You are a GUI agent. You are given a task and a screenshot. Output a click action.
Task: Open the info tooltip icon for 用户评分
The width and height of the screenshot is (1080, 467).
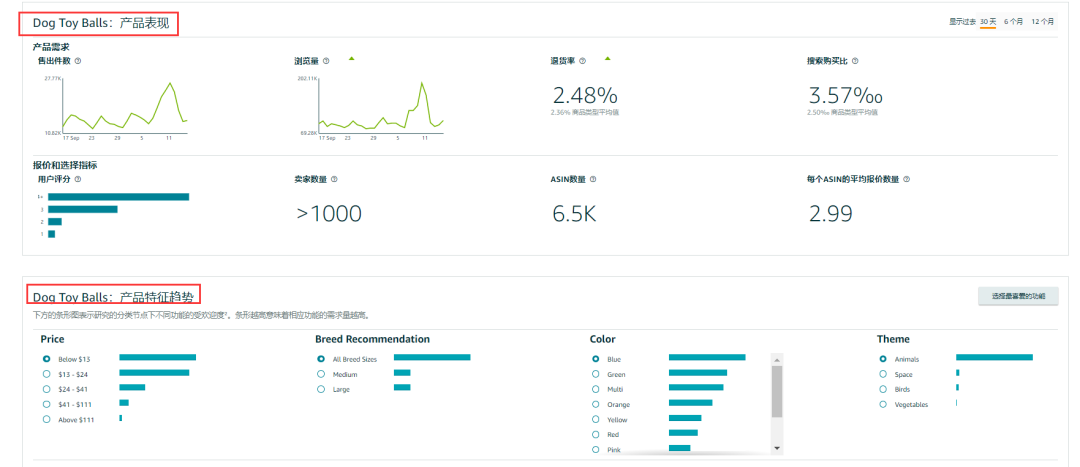78,179
